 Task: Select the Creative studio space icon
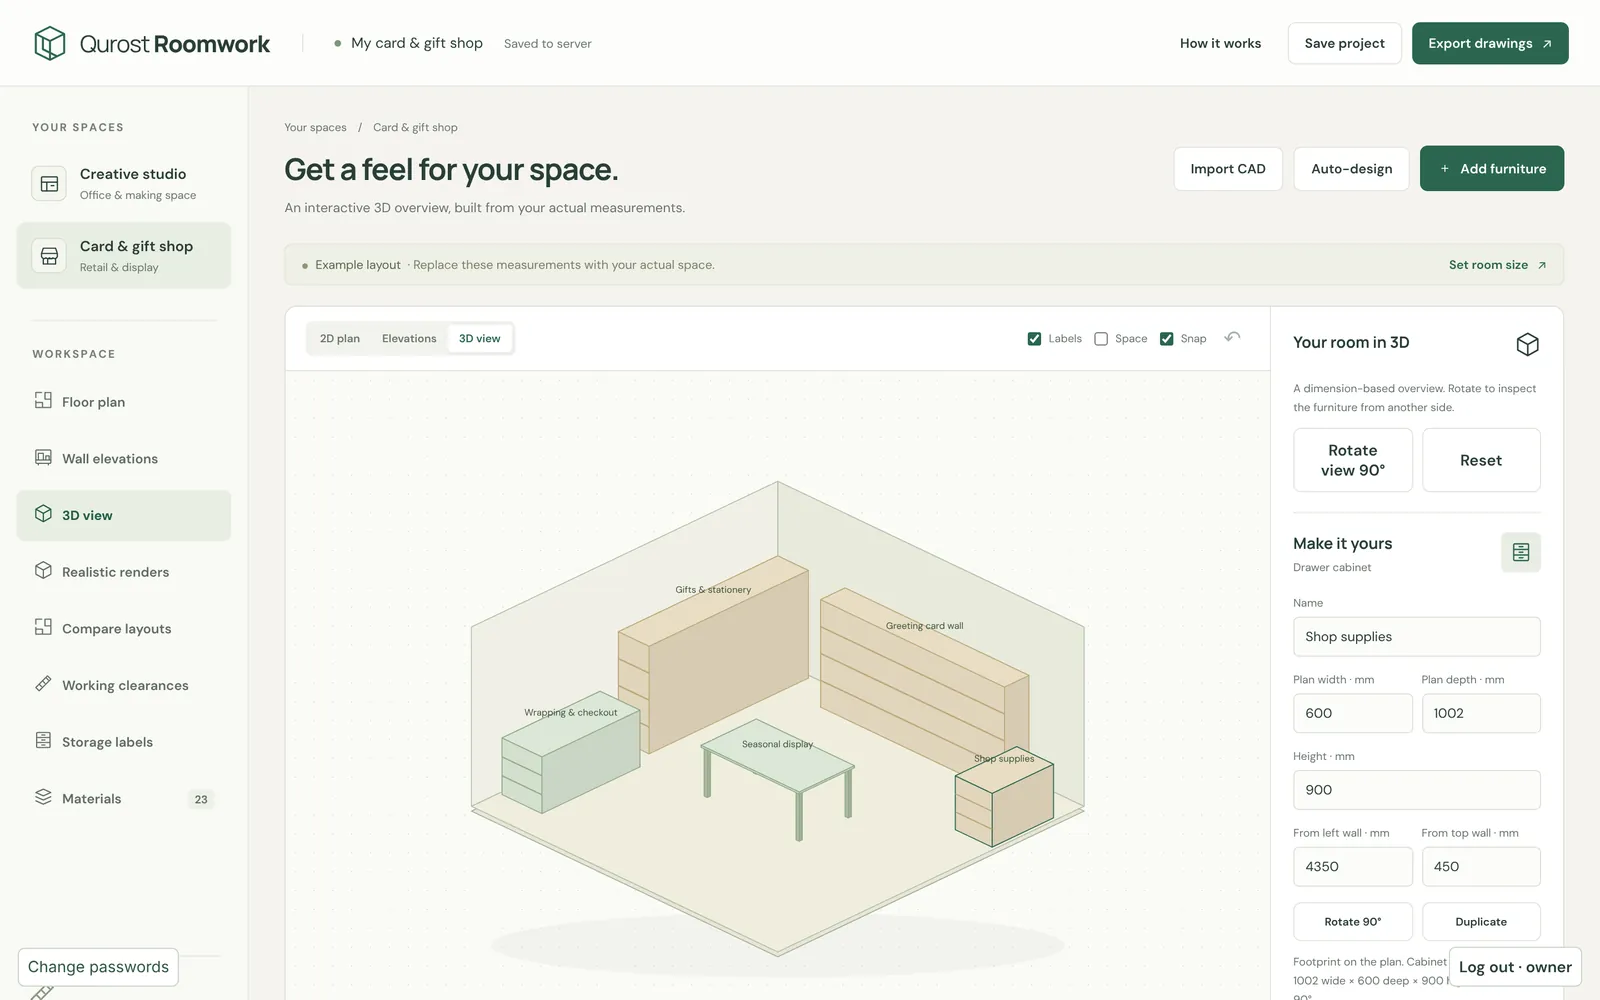pos(49,184)
